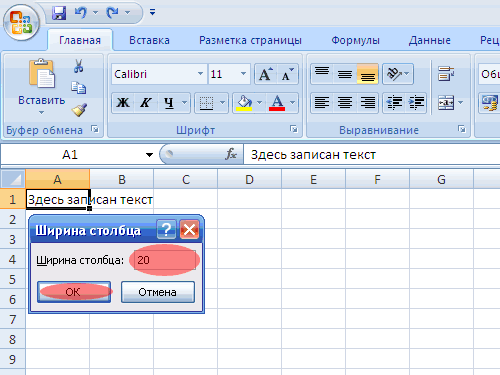Screen dimensions: 500x375
Task: Select column A header
Action: pos(57,180)
